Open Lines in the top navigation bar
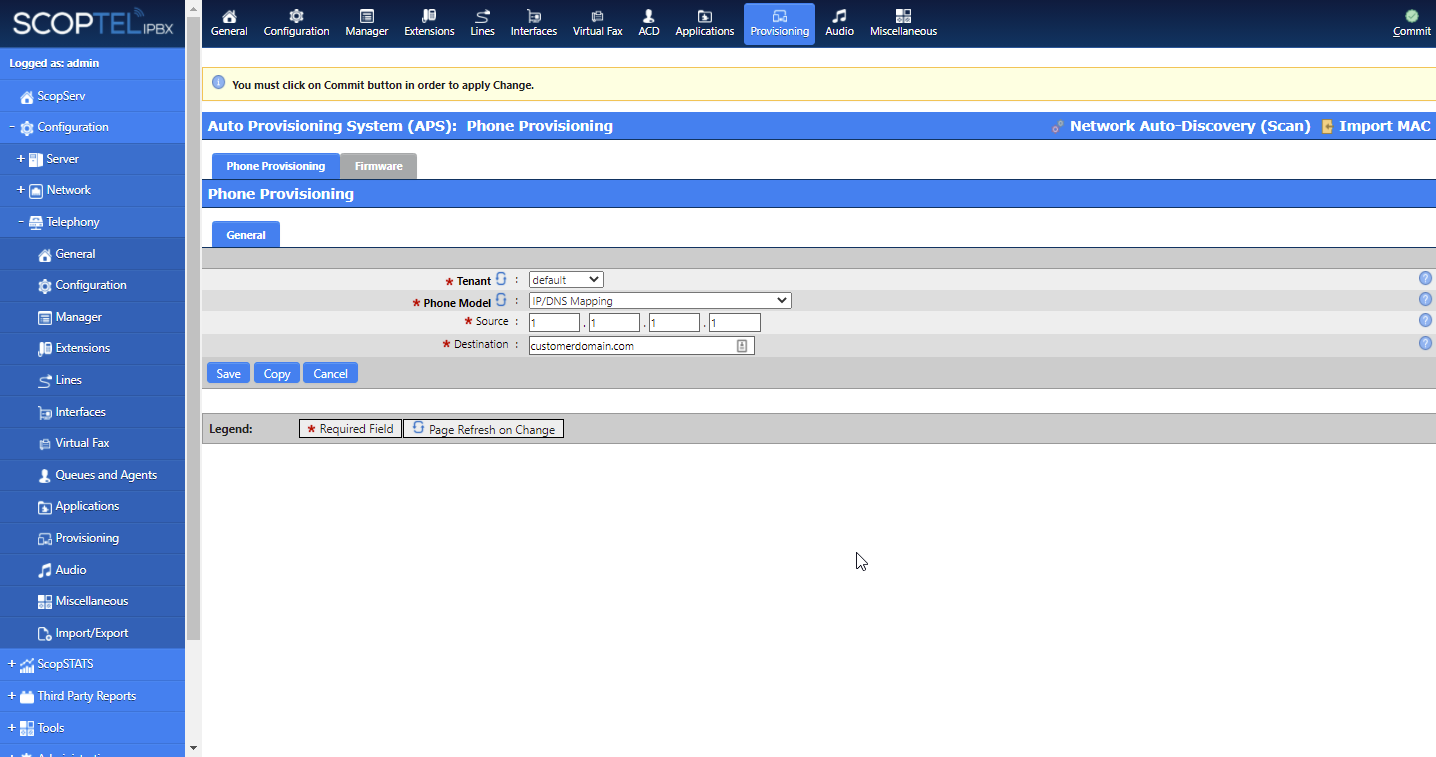The width and height of the screenshot is (1436, 757). 482,24
